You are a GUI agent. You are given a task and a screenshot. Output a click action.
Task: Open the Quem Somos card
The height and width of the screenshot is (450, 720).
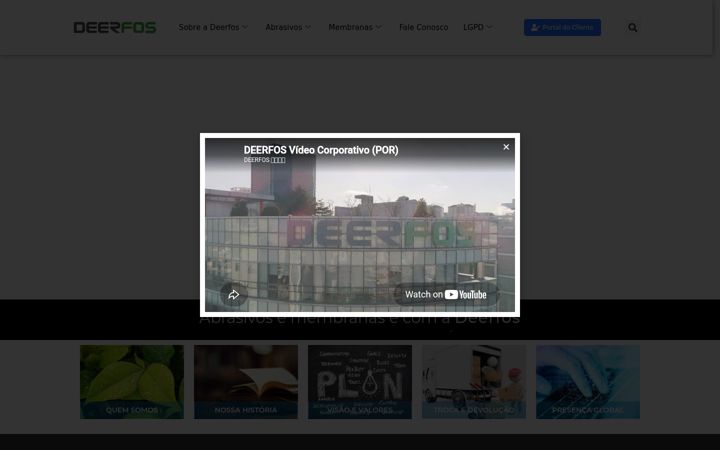pos(132,382)
